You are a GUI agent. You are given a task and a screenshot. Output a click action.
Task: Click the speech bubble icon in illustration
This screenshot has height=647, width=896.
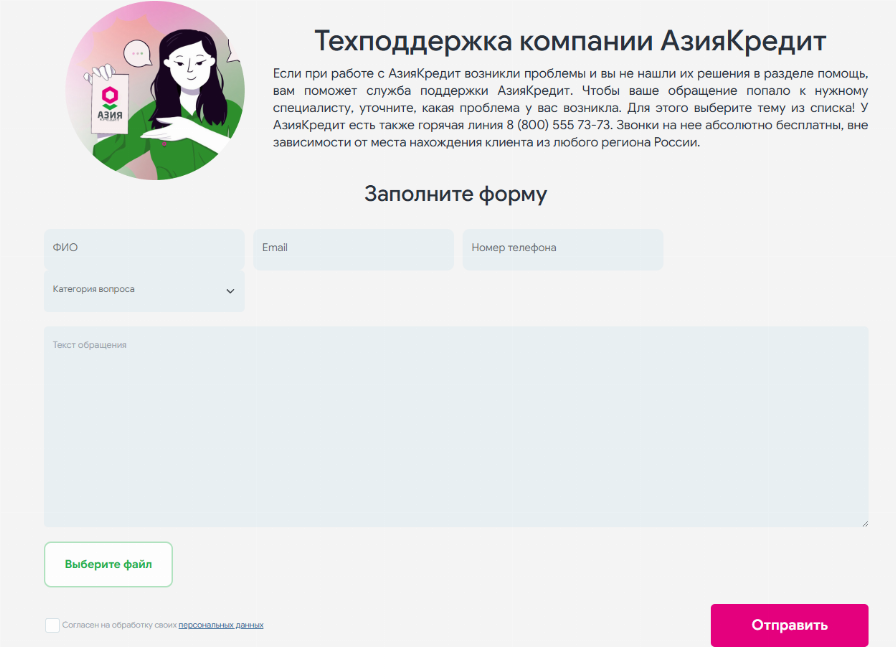[x=137, y=54]
